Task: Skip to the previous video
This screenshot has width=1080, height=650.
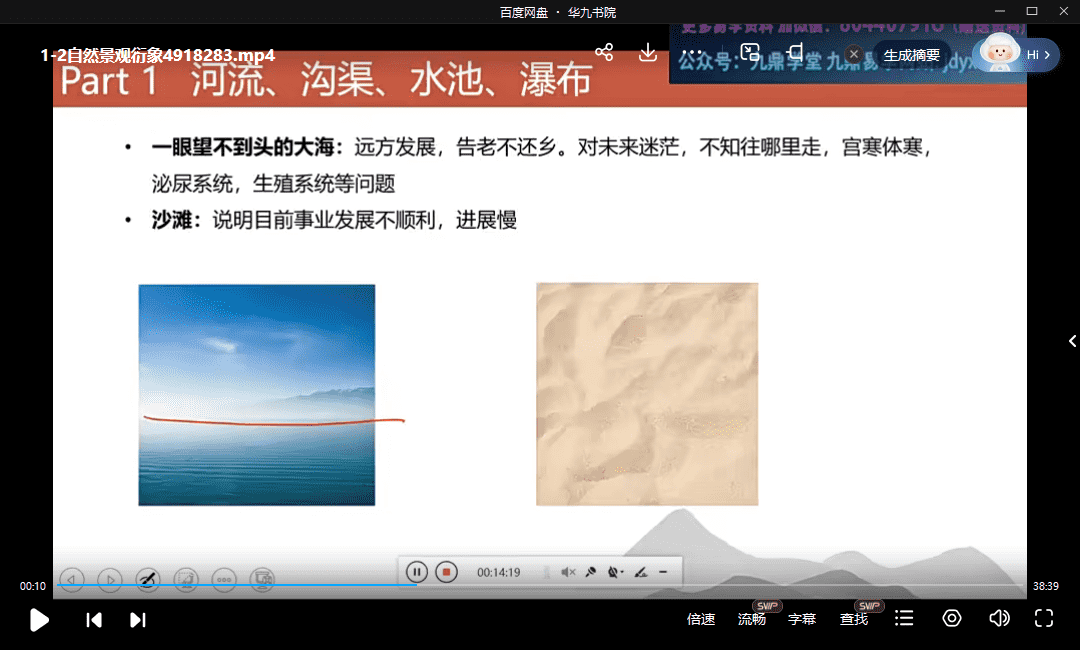Action: point(94,620)
